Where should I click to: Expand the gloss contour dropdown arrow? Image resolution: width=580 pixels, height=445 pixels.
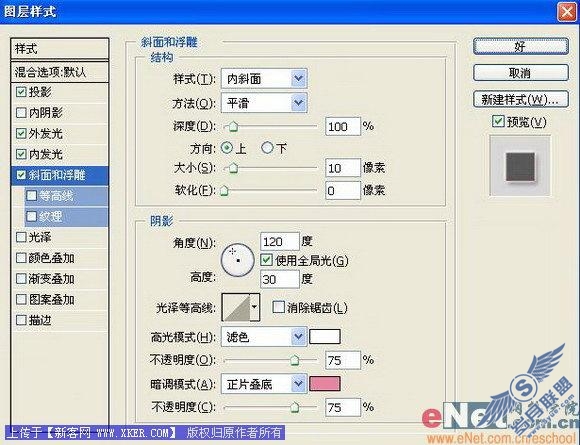click(254, 307)
